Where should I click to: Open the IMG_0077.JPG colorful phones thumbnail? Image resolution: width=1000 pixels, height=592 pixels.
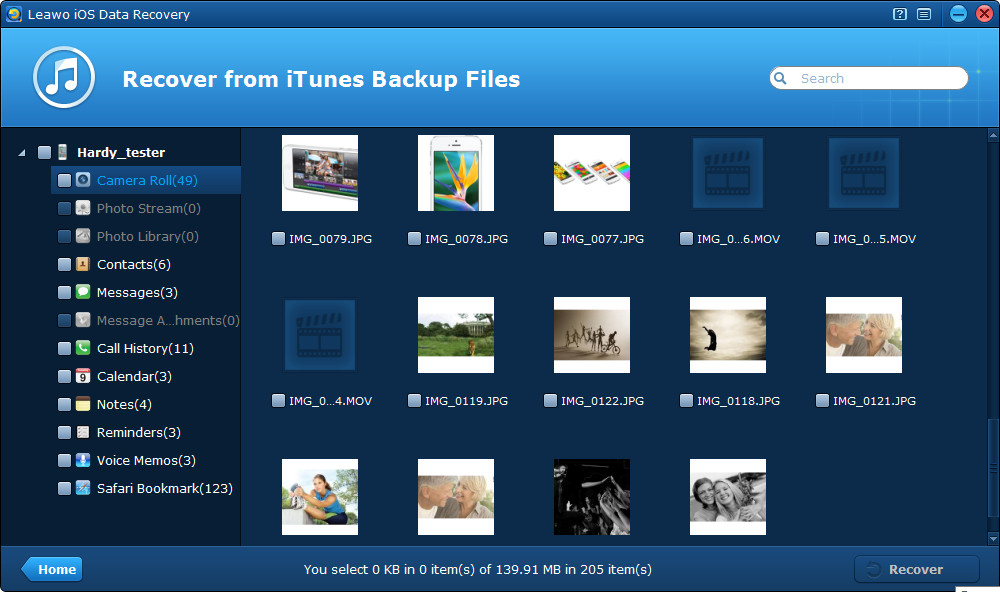click(x=591, y=173)
